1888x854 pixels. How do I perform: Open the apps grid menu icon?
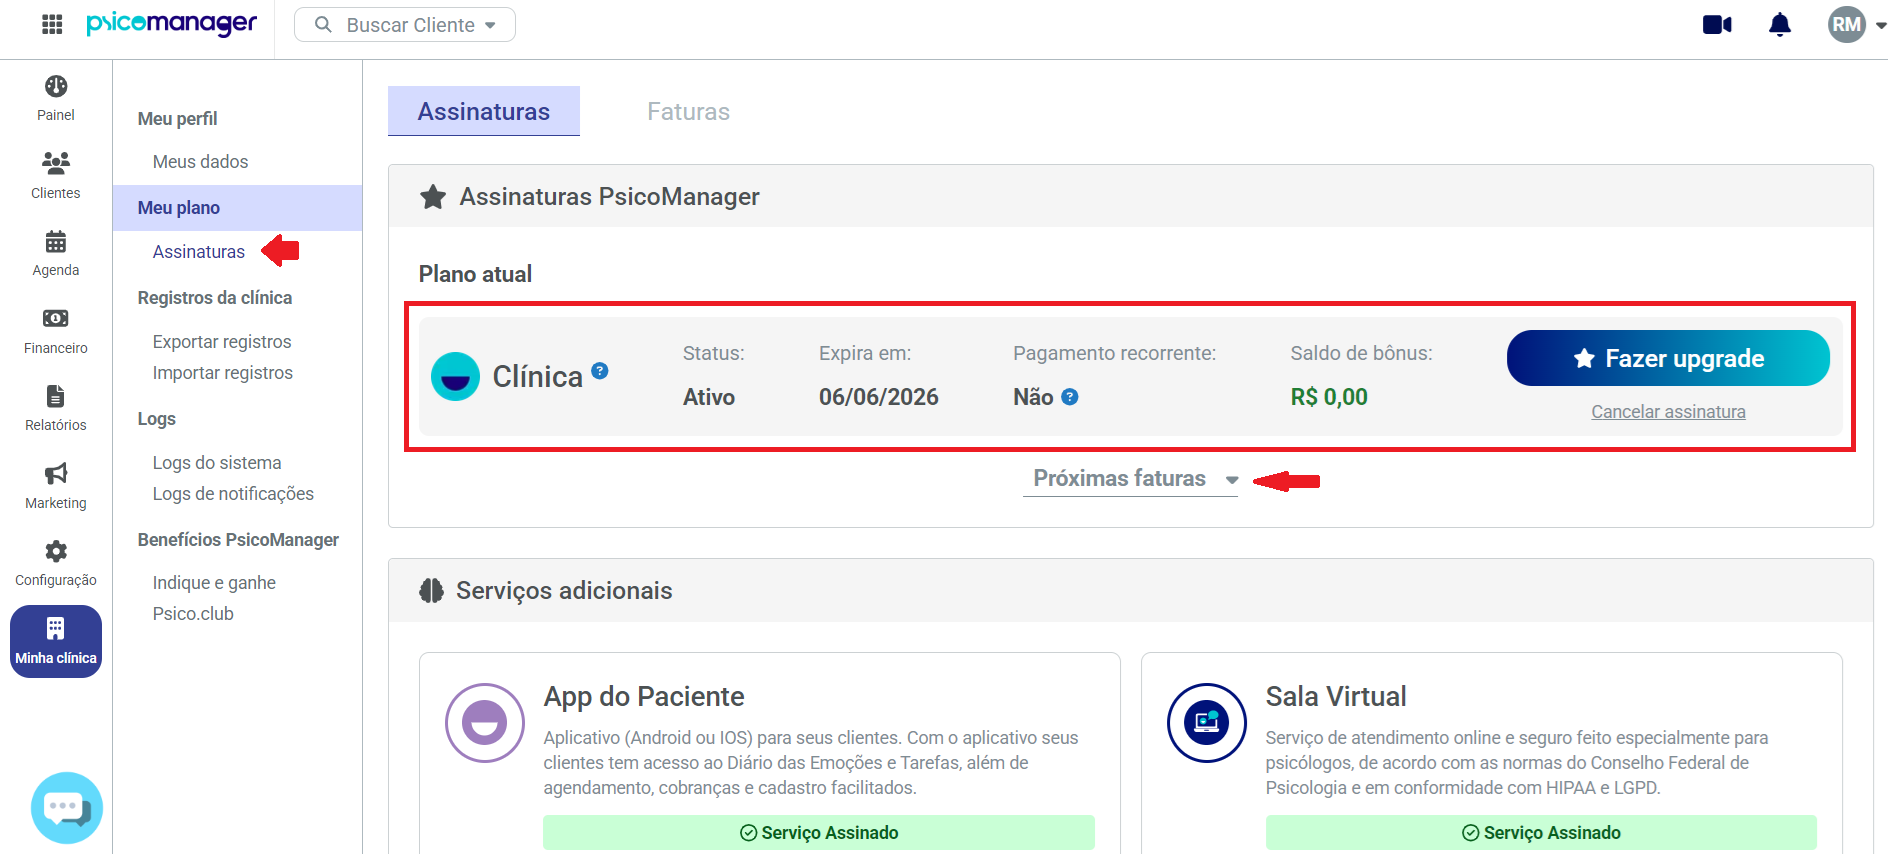(52, 25)
